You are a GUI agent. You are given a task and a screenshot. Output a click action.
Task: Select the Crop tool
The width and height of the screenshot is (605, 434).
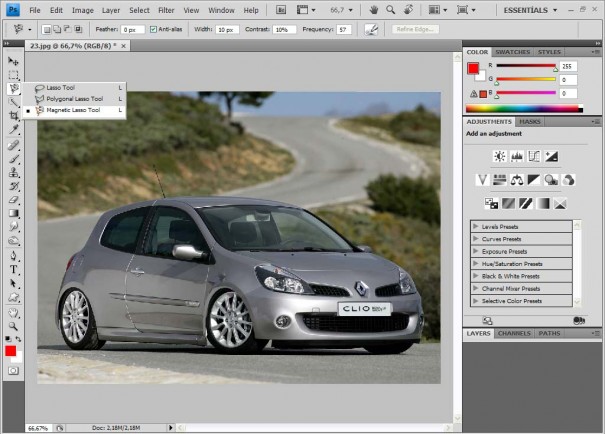13,115
